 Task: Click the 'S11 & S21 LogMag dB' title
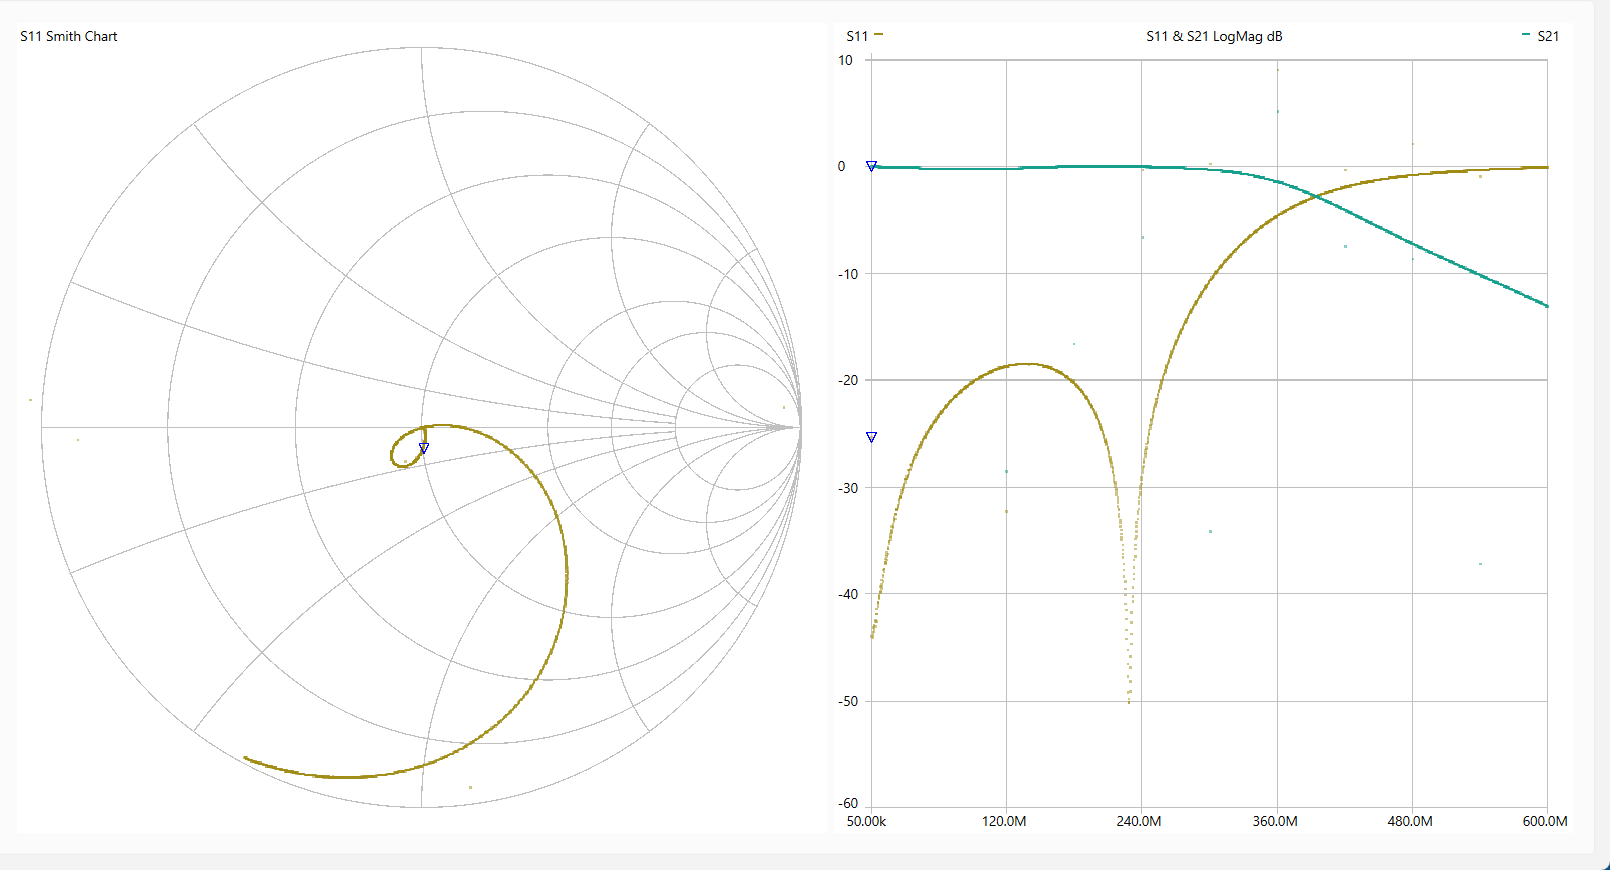coord(1214,36)
